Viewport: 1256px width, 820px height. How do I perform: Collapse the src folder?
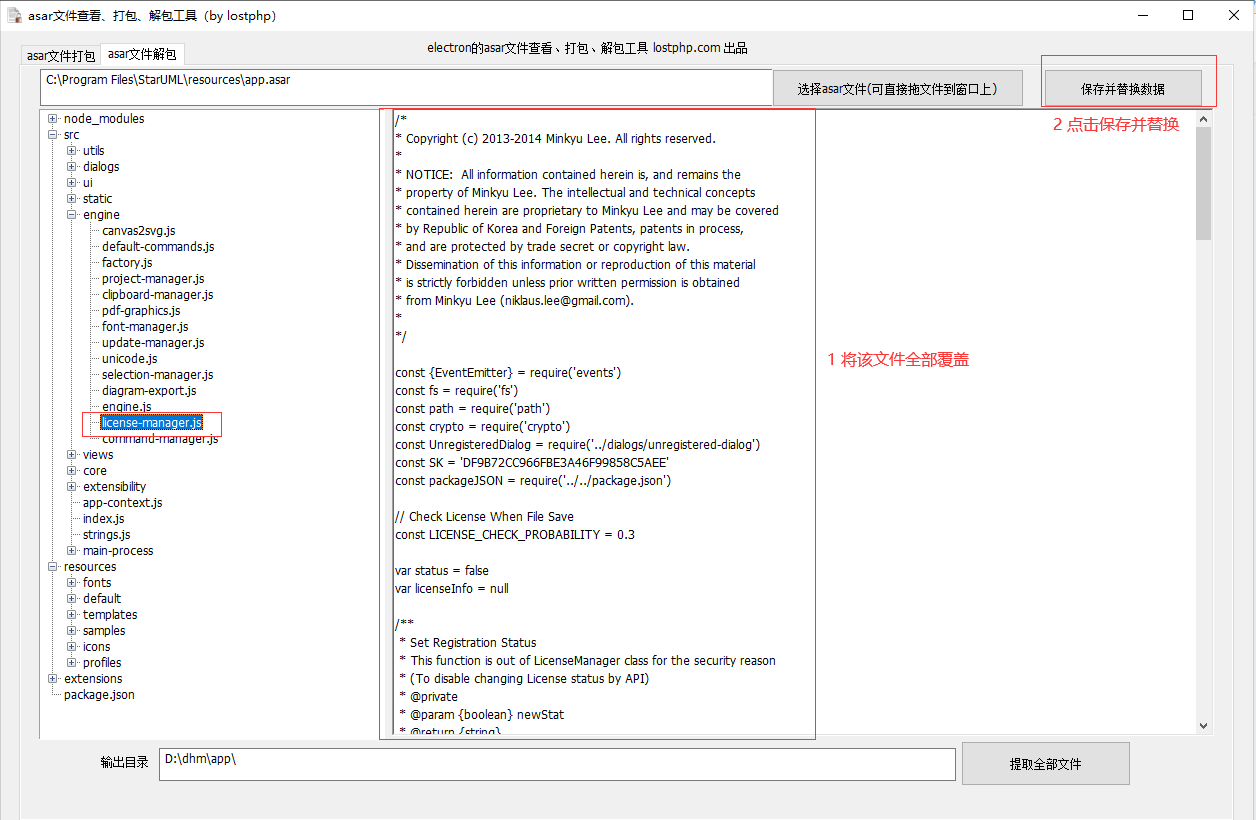(52, 134)
